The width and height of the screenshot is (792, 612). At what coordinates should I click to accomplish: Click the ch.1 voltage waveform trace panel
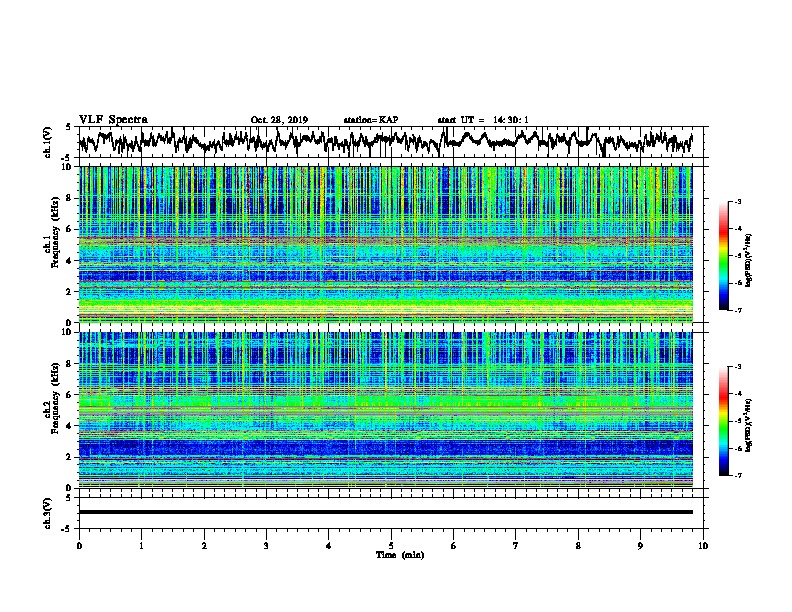point(391,142)
